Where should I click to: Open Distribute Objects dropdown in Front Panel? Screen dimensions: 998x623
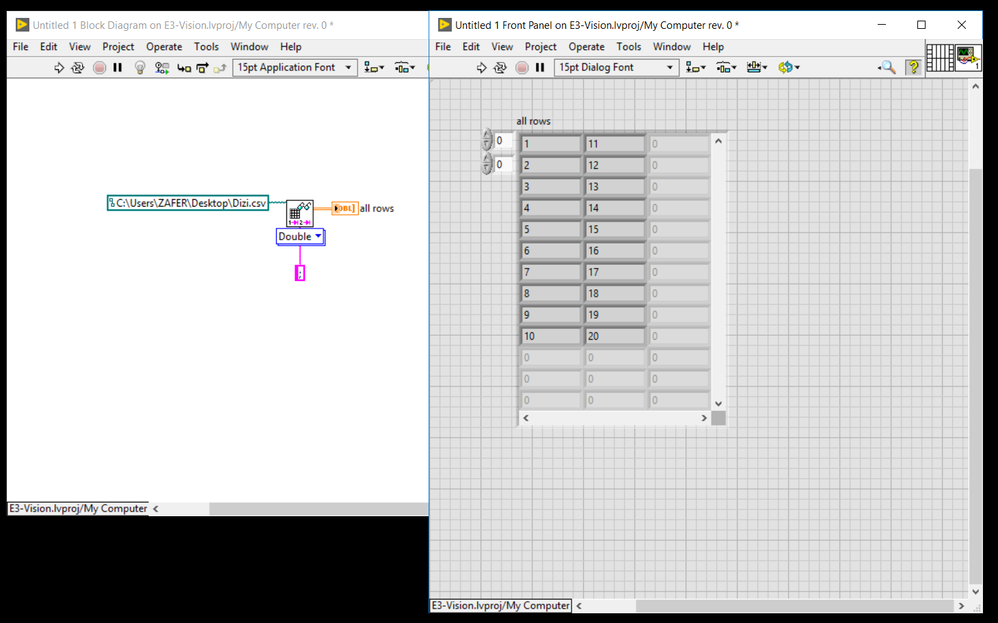click(726, 67)
